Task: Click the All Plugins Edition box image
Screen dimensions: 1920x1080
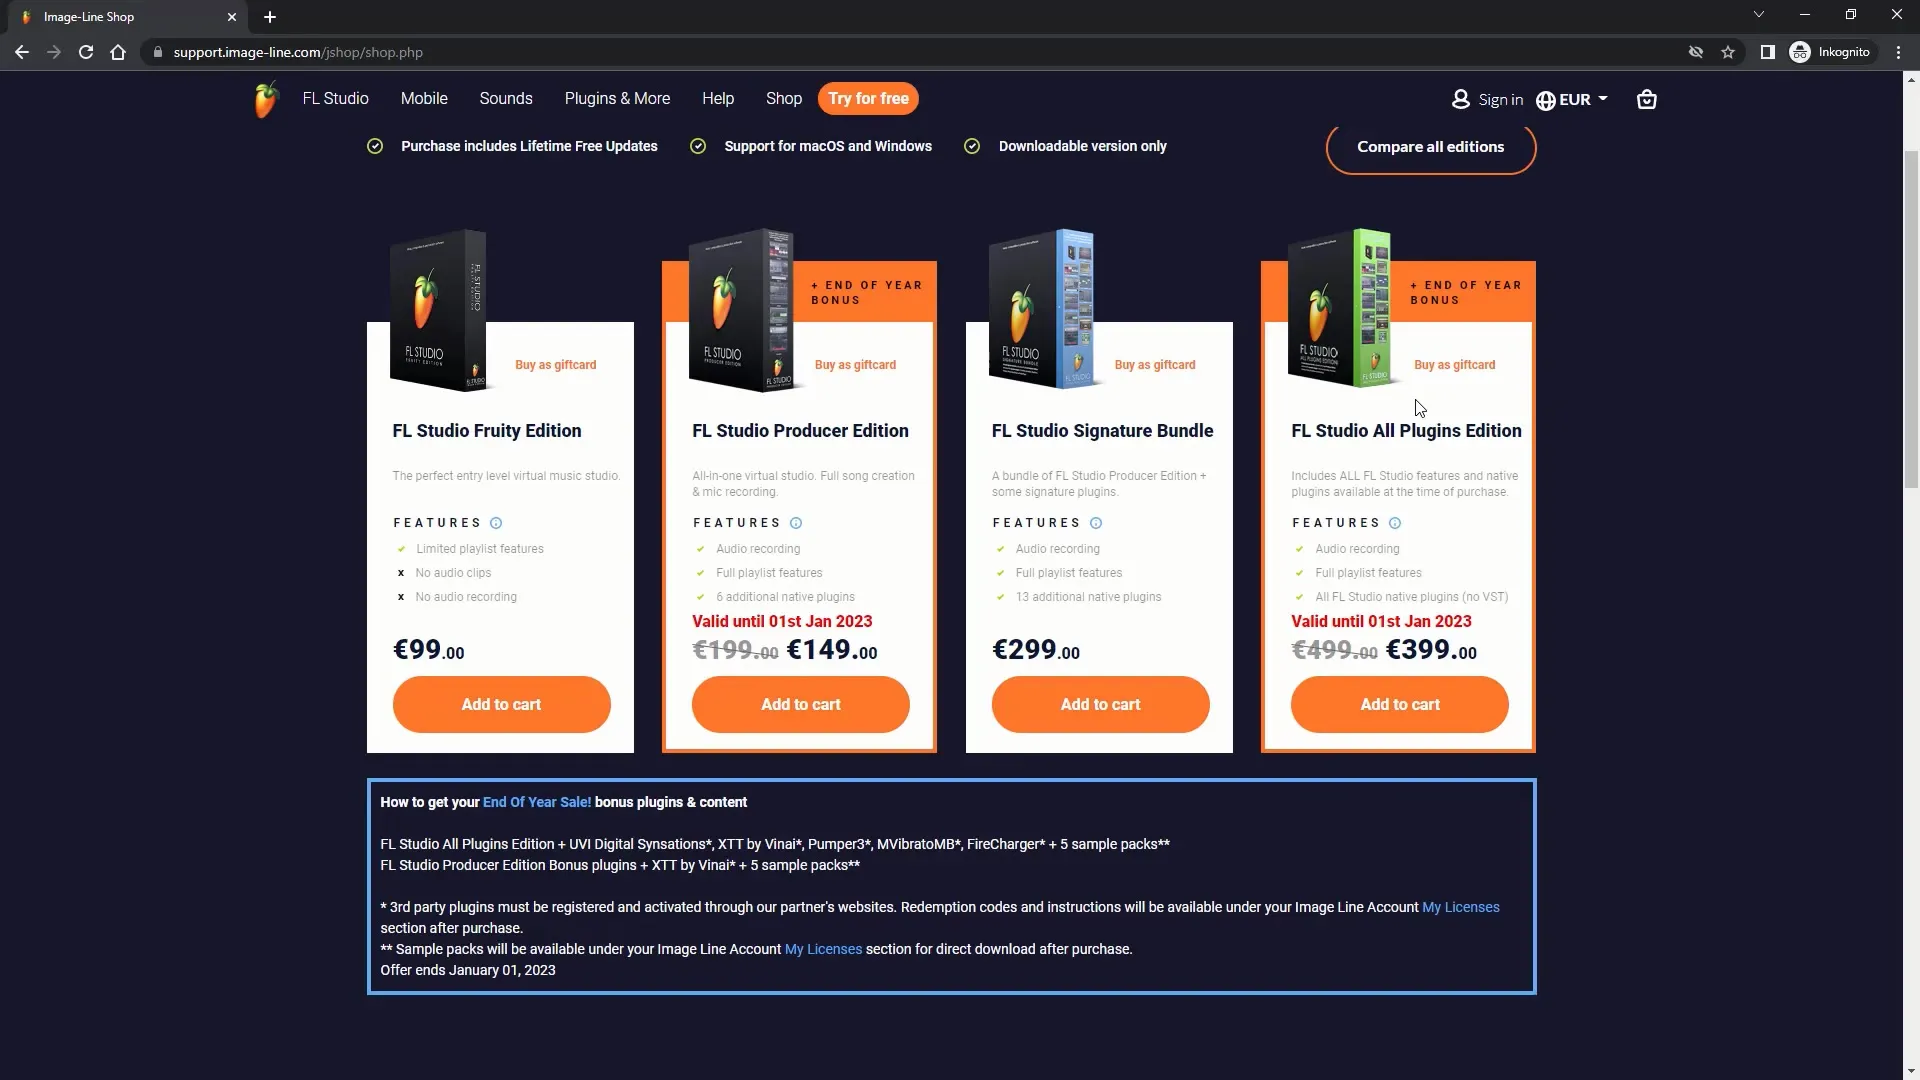Action: point(1339,308)
